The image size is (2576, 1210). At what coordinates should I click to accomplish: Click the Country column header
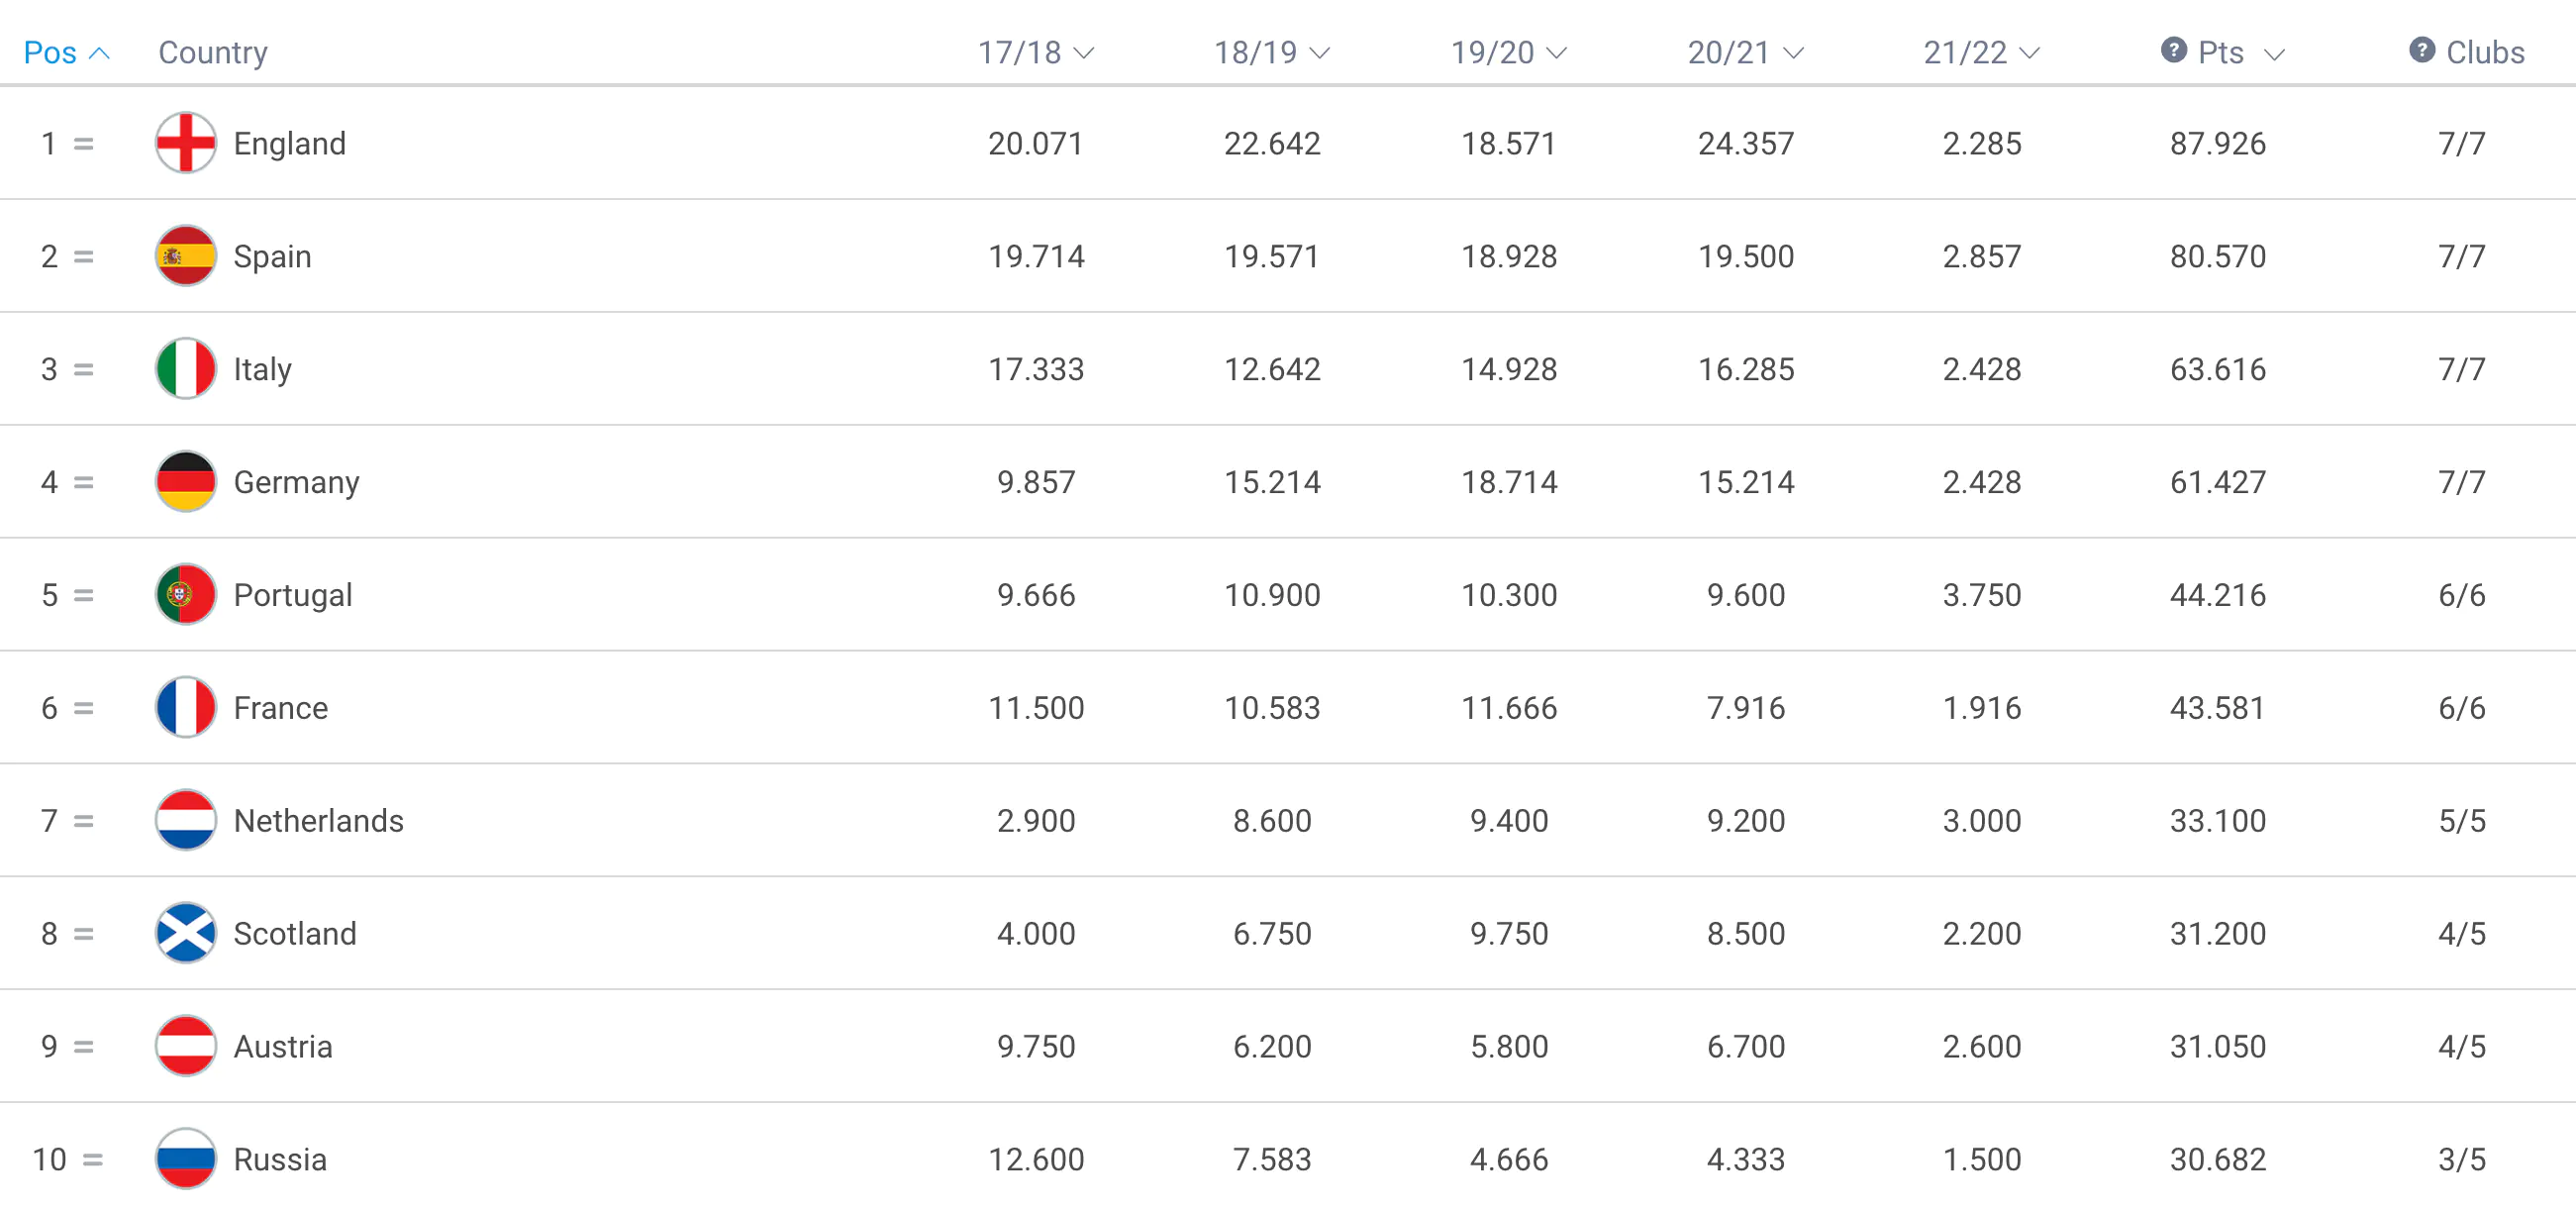tap(213, 52)
